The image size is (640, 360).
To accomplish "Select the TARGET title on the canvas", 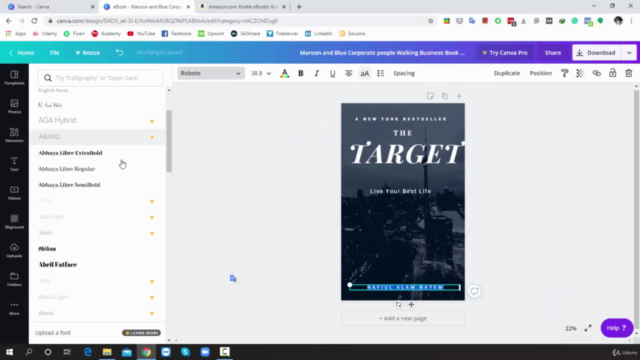I will pos(407,154).
